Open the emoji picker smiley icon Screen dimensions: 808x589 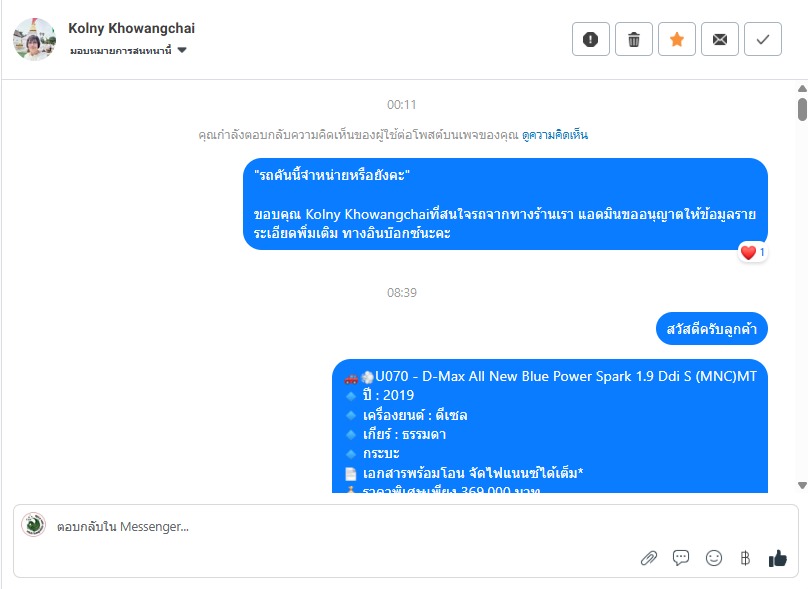(x=714, y=558)
